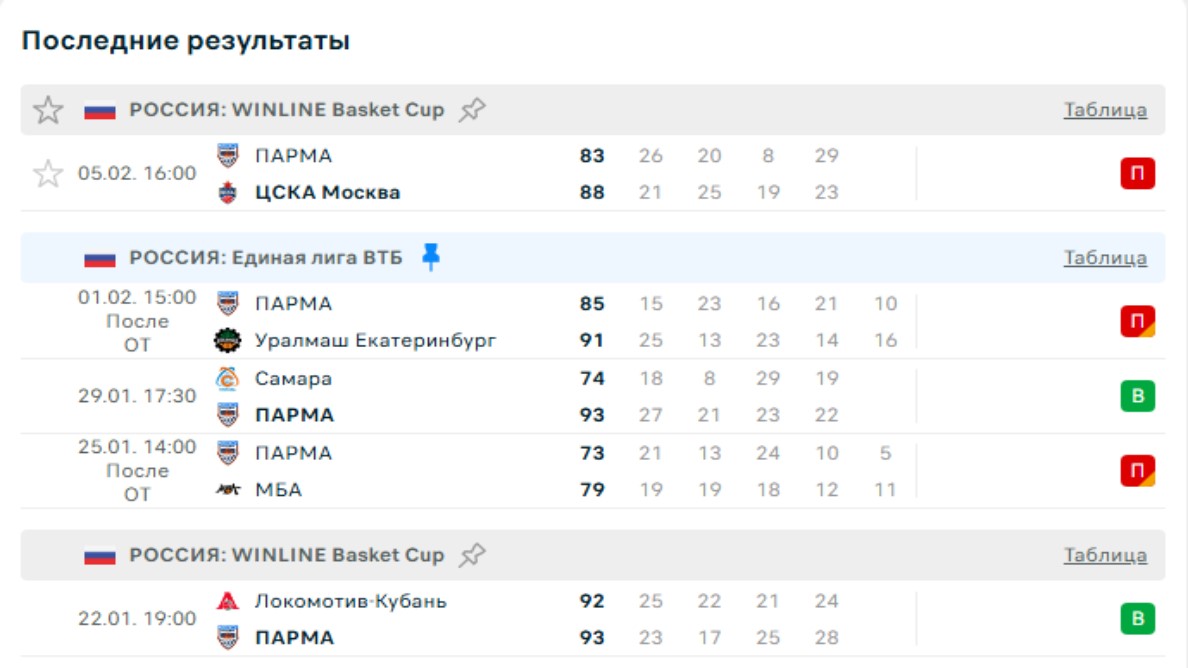Click the Самара team logo
Screen dimensions: 1188x668
228,379
